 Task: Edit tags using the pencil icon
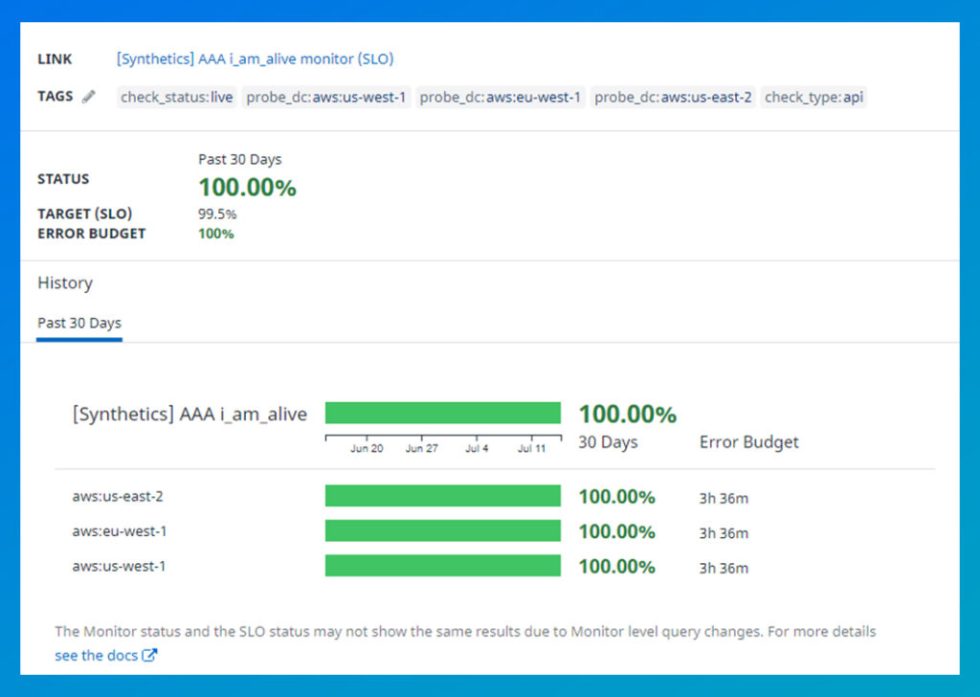[90, 96]
